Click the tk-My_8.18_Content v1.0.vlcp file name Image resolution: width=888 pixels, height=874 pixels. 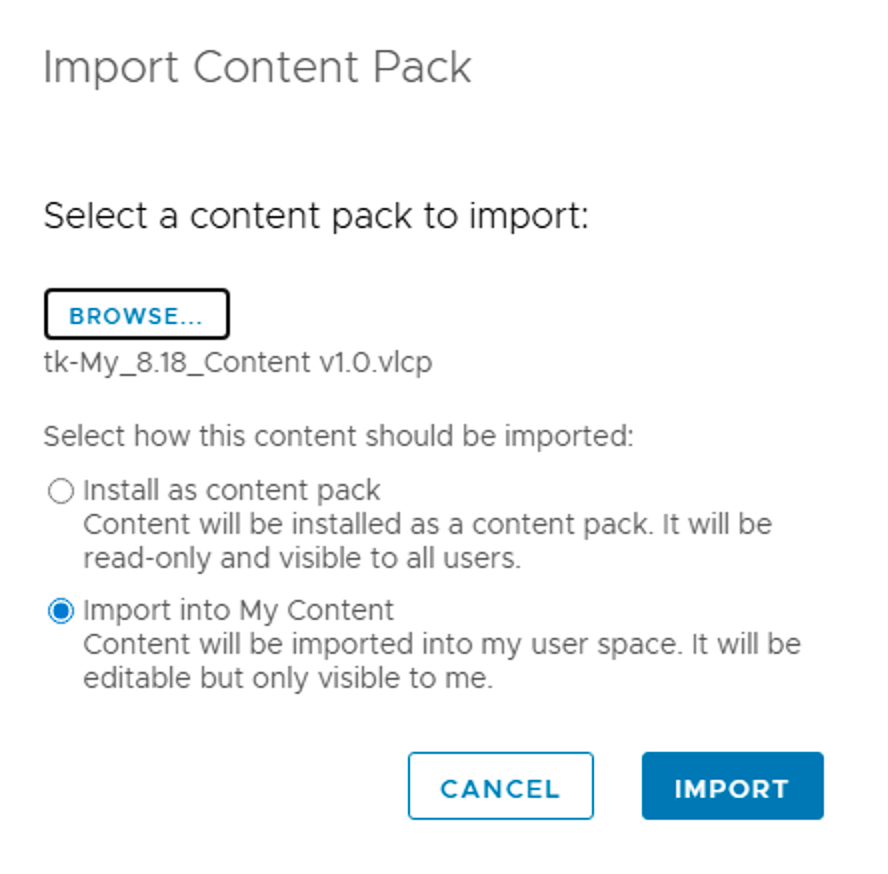click(x=238, y=362)
